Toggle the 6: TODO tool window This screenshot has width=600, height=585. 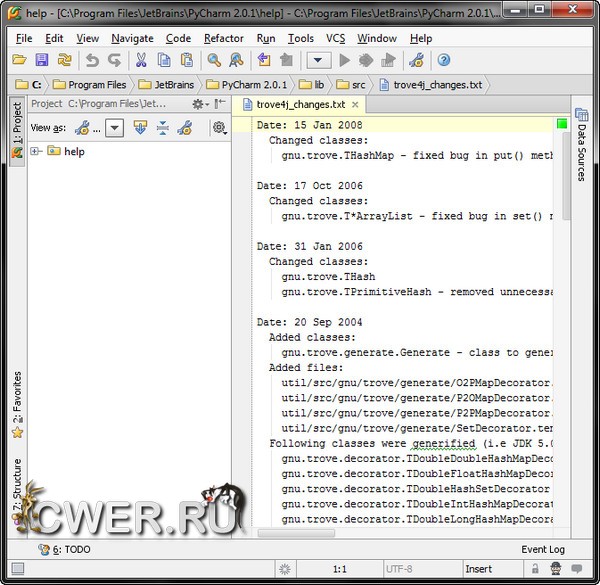64,549
